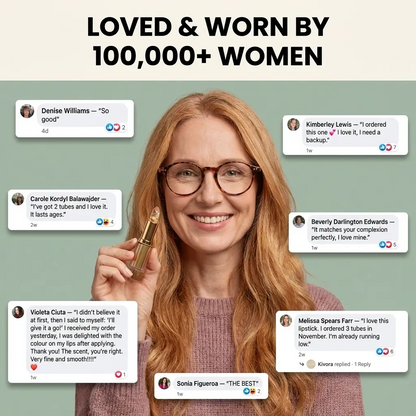The height and width of the screenshot is (416, 416).
Task: Expand the Kivora replied 1 Reply thread
Action: (x=344, y=364)
